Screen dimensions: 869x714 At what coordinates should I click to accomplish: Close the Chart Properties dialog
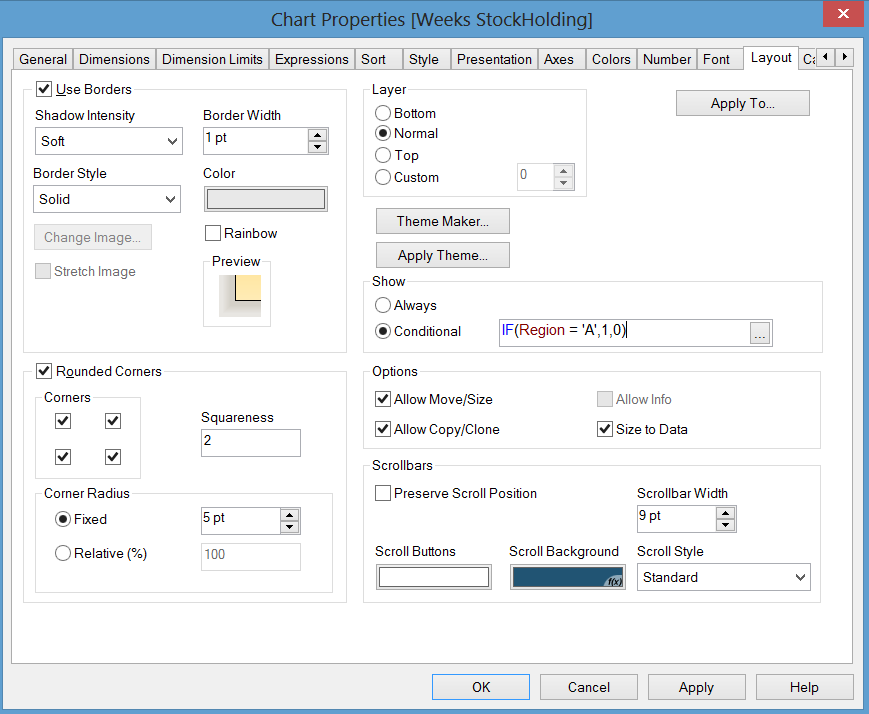[837, 15]
